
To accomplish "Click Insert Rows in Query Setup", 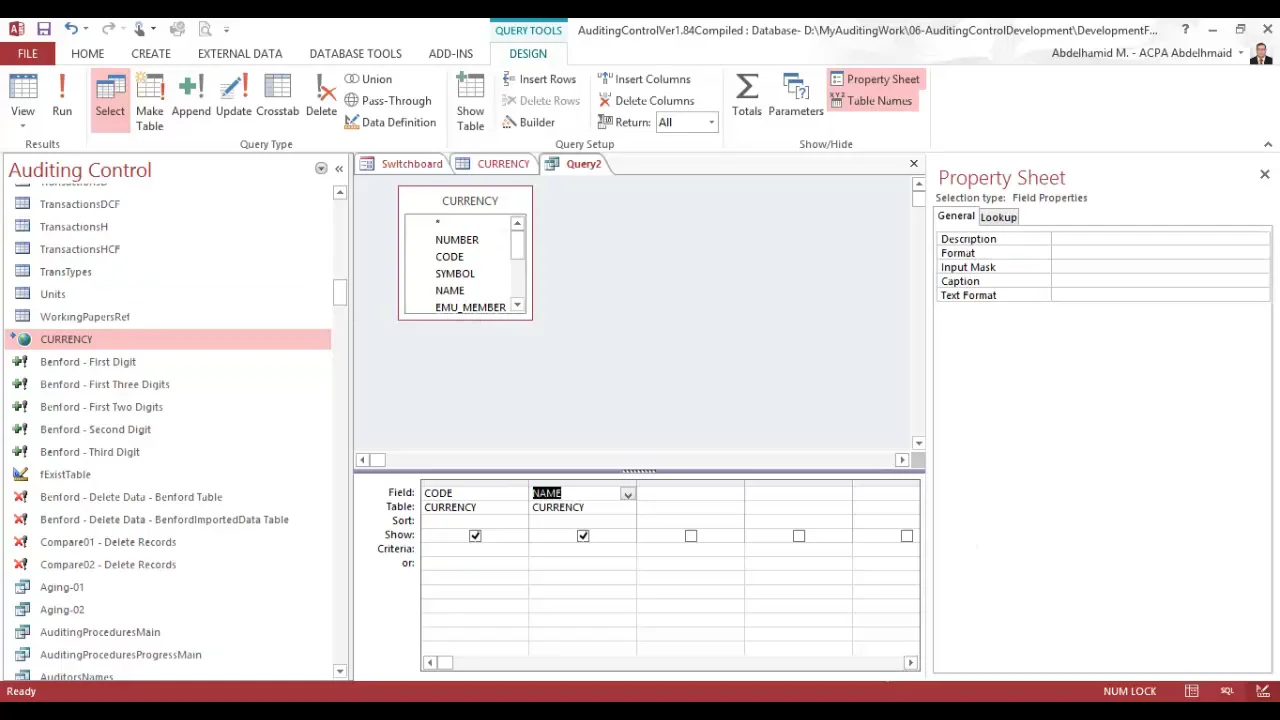I will click(x=539, y=79).
